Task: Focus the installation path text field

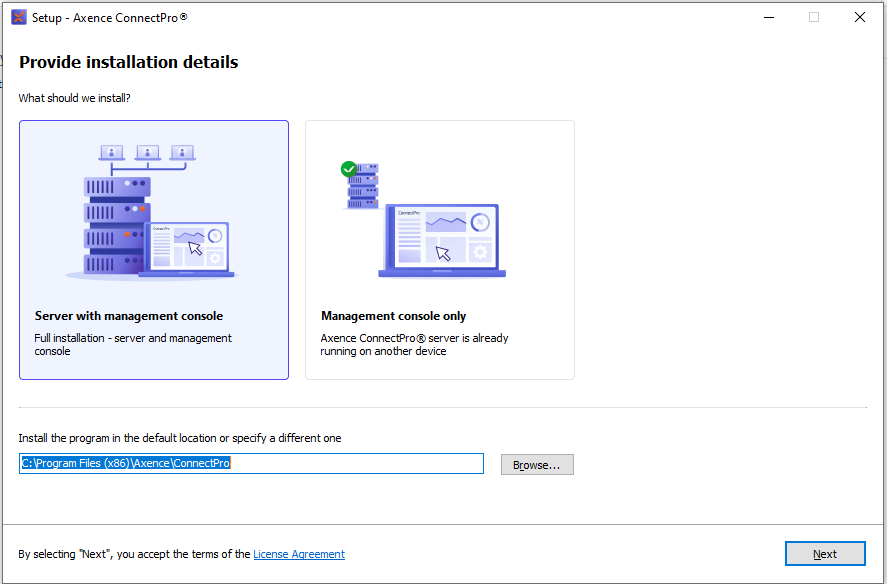Action: point(251,464)
